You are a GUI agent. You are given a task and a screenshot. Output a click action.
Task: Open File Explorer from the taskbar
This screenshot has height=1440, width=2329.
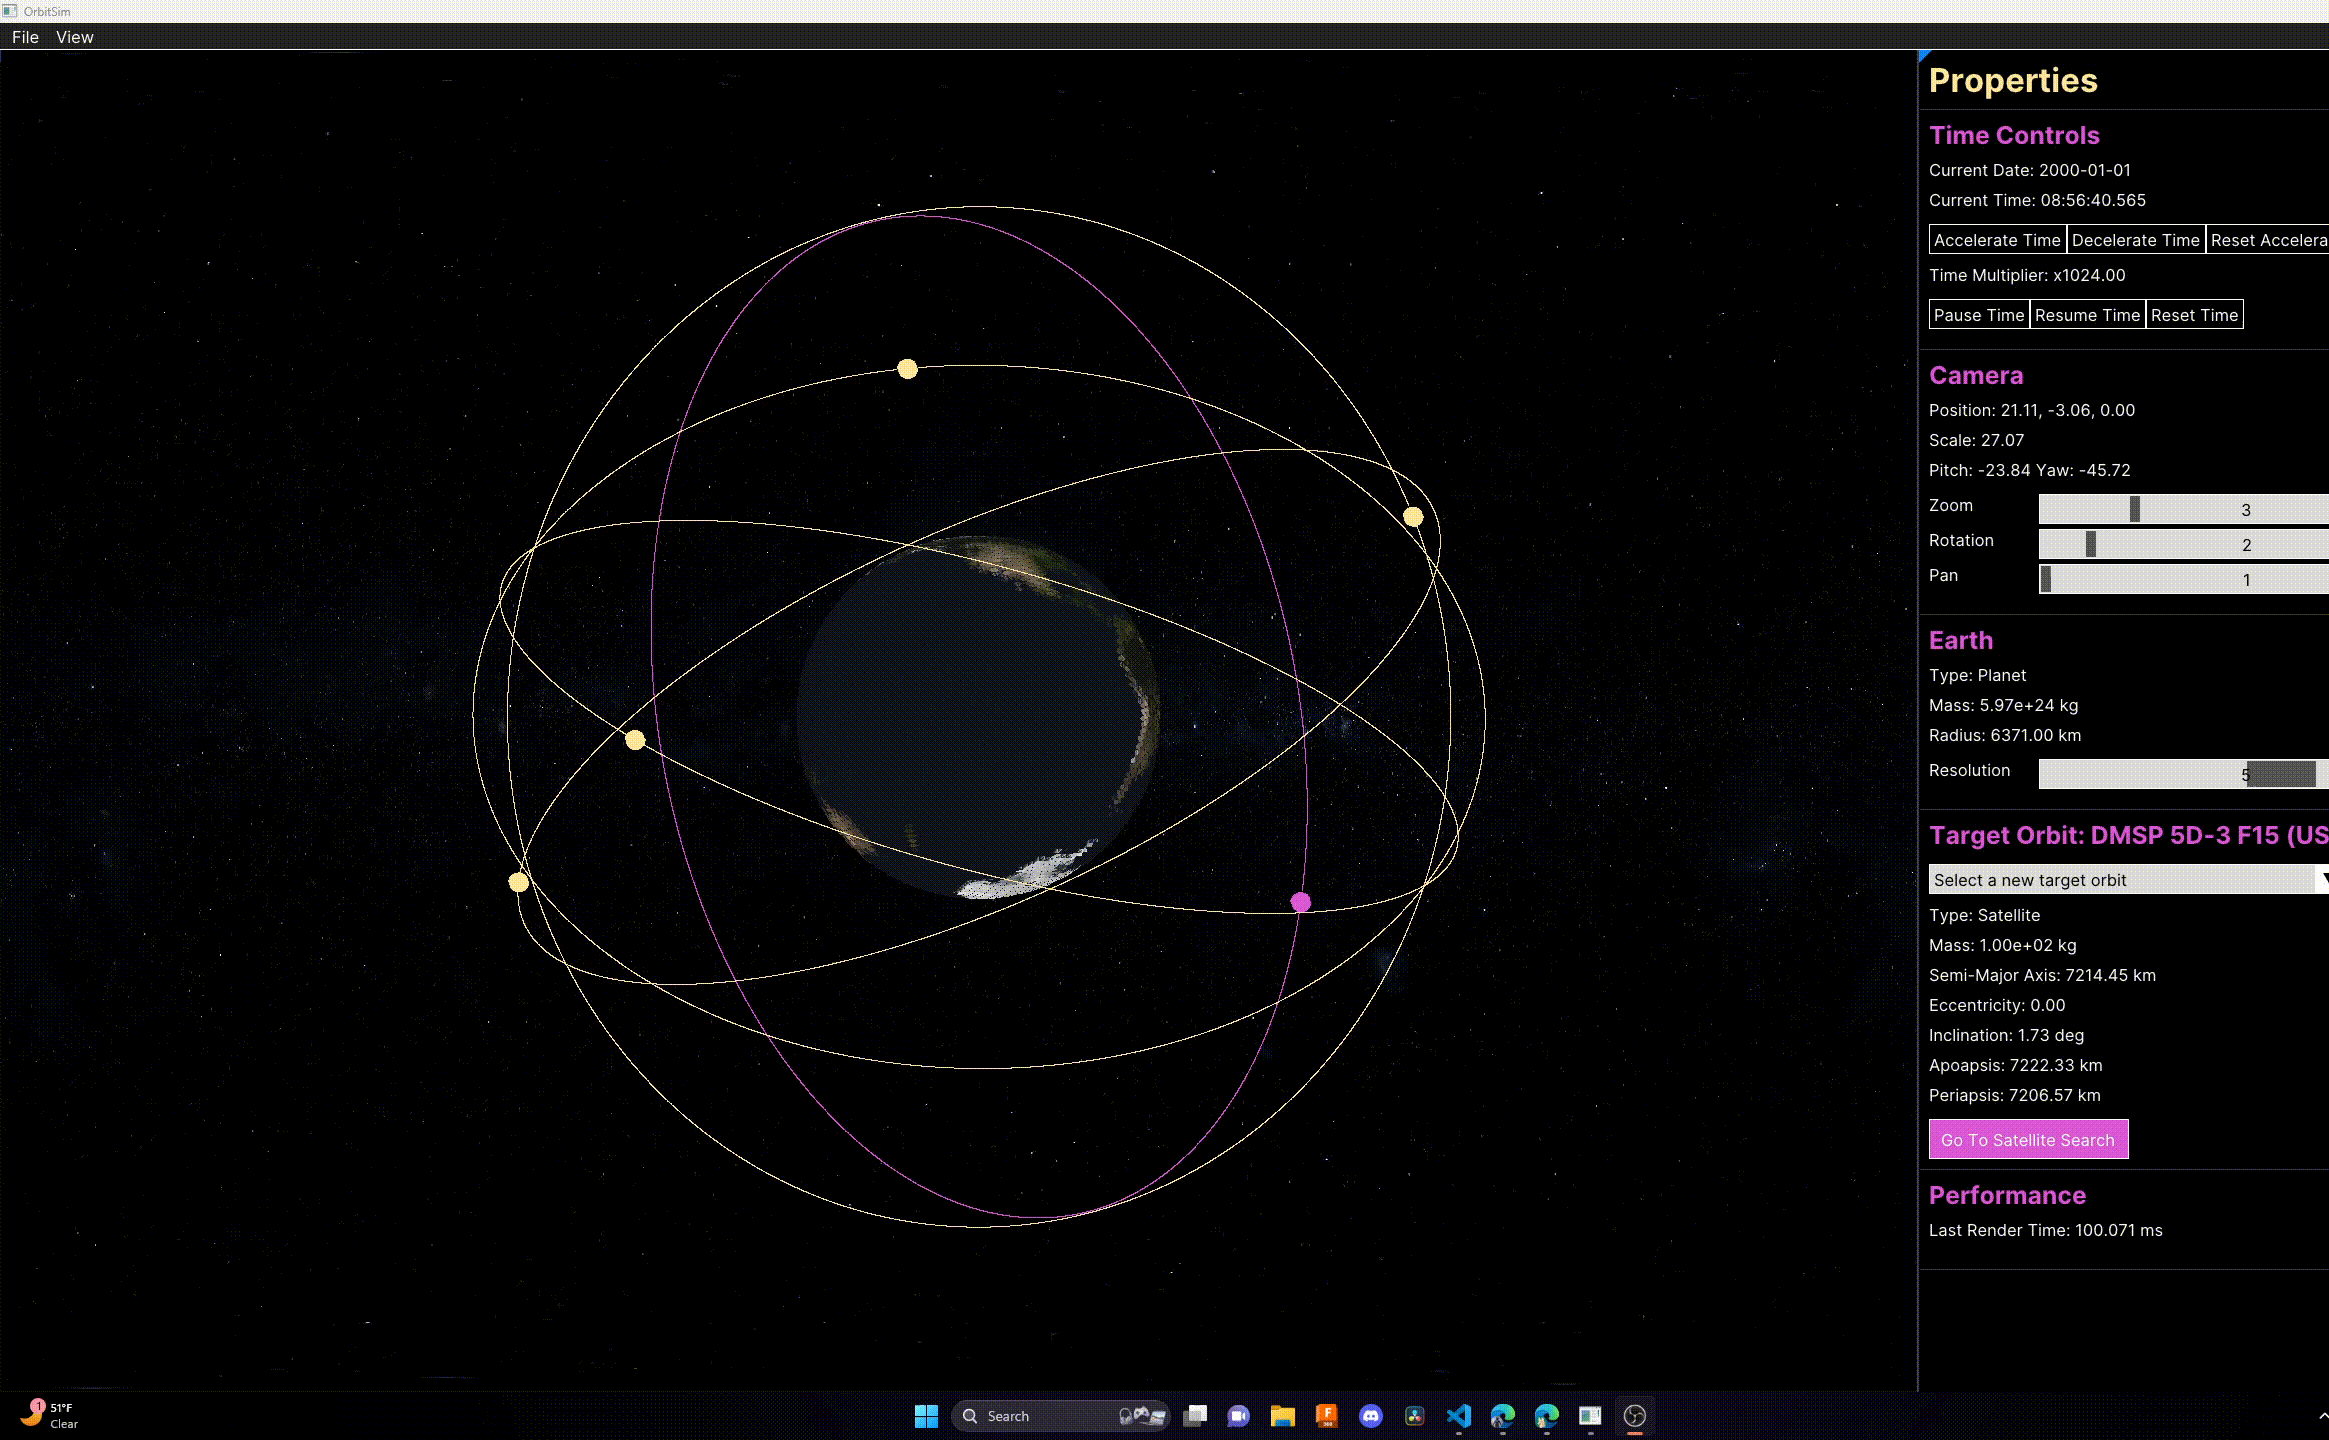[1283, 1415]
